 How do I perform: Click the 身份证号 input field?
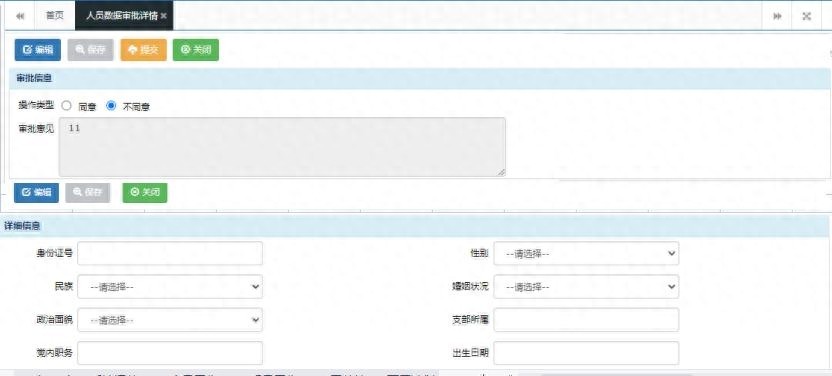coord(170,253)
